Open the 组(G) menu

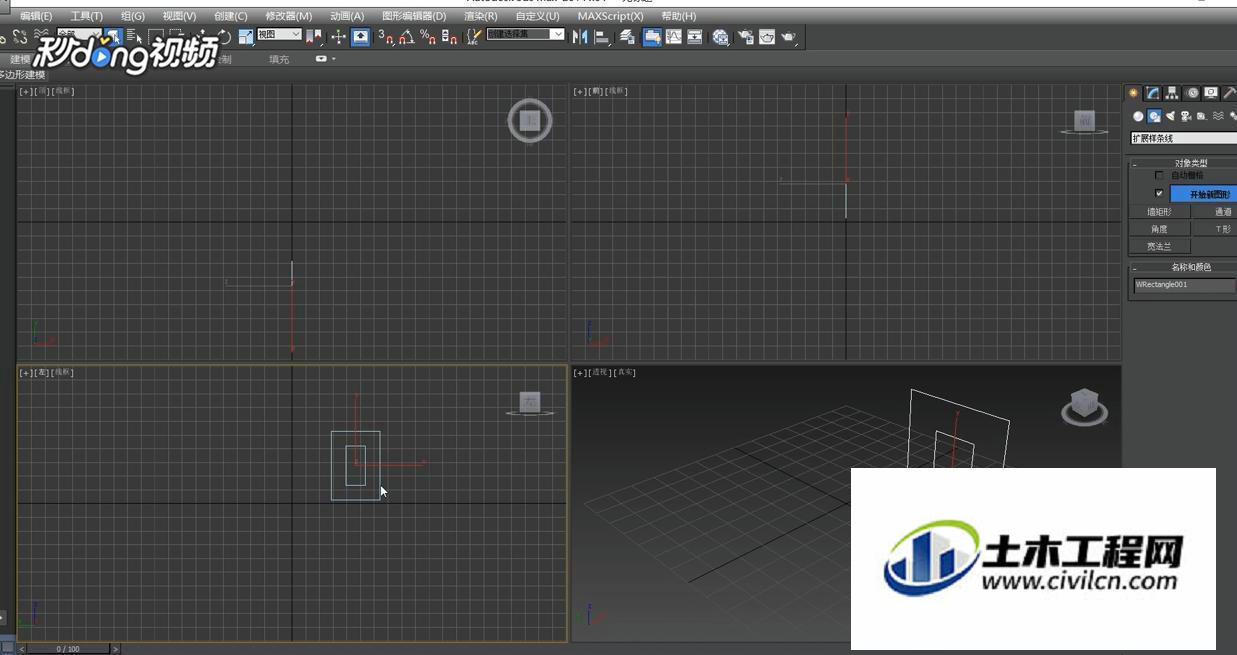point(133,16)
